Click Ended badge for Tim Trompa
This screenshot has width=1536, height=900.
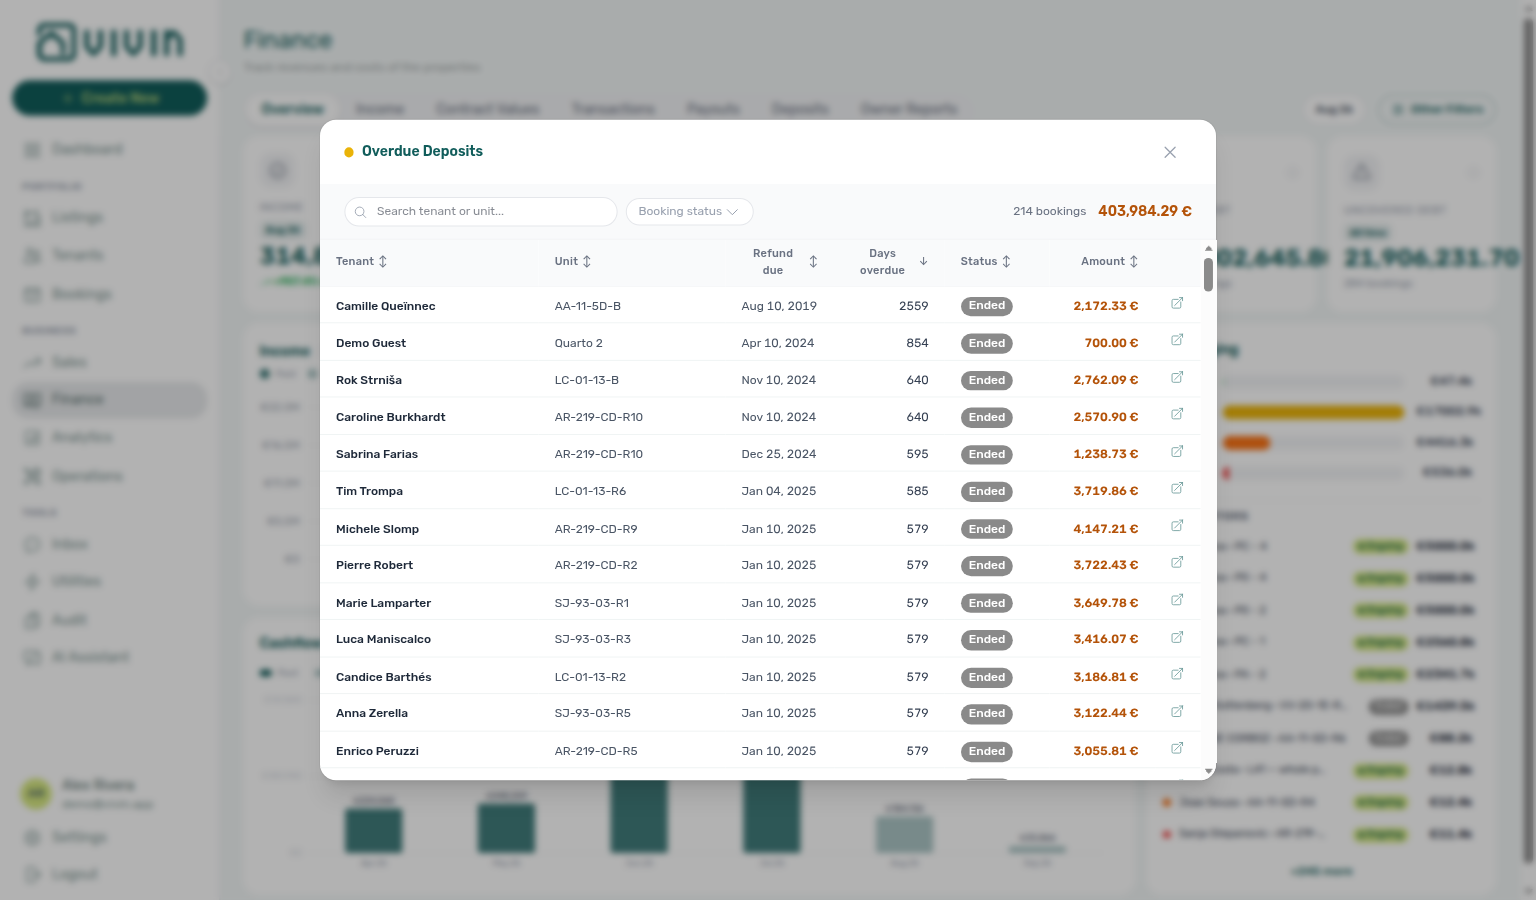[987, 491]
